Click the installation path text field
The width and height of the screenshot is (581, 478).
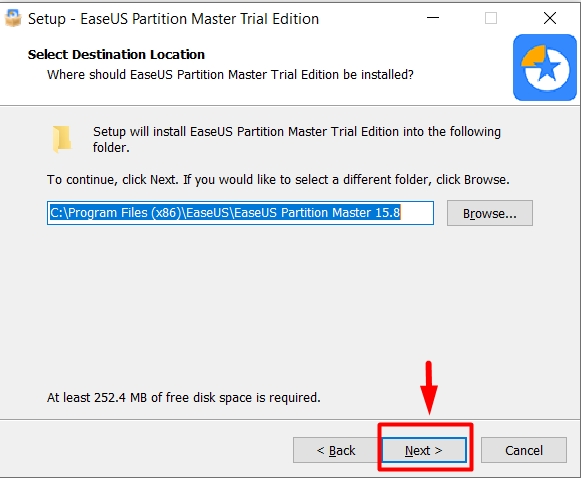point(240,213)
